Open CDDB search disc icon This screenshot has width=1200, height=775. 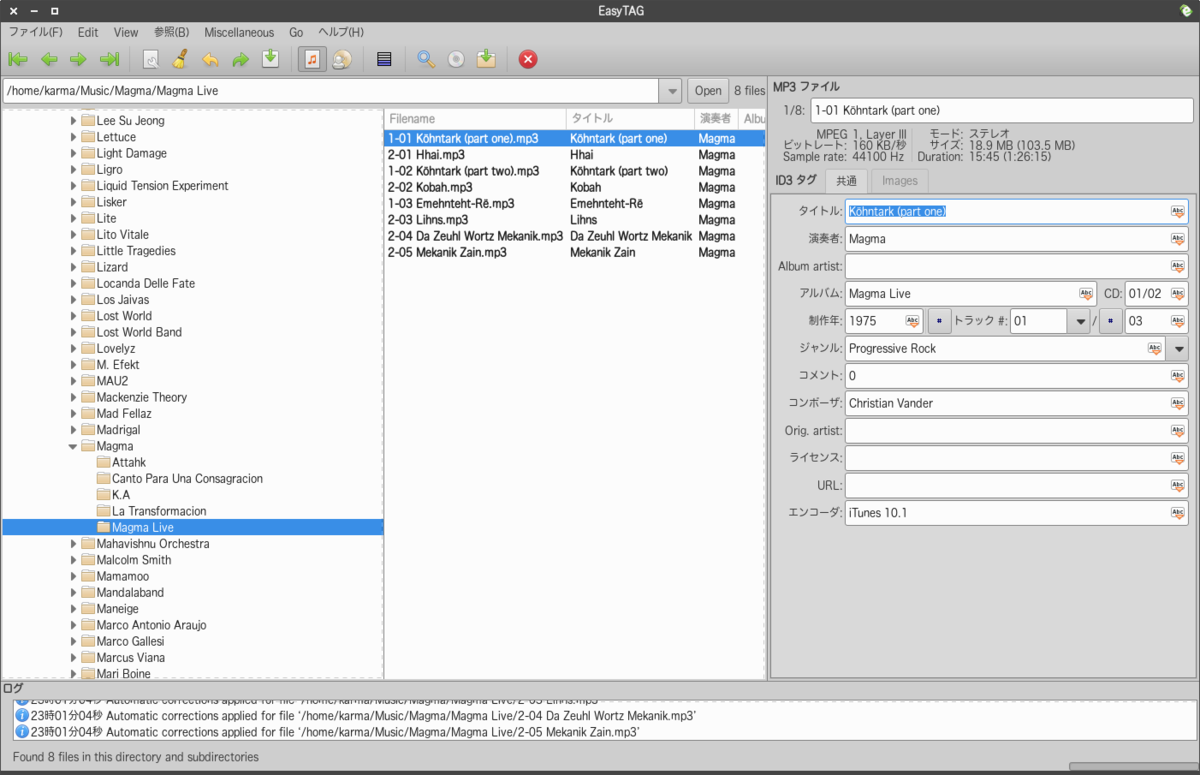[x=456, y=59]
